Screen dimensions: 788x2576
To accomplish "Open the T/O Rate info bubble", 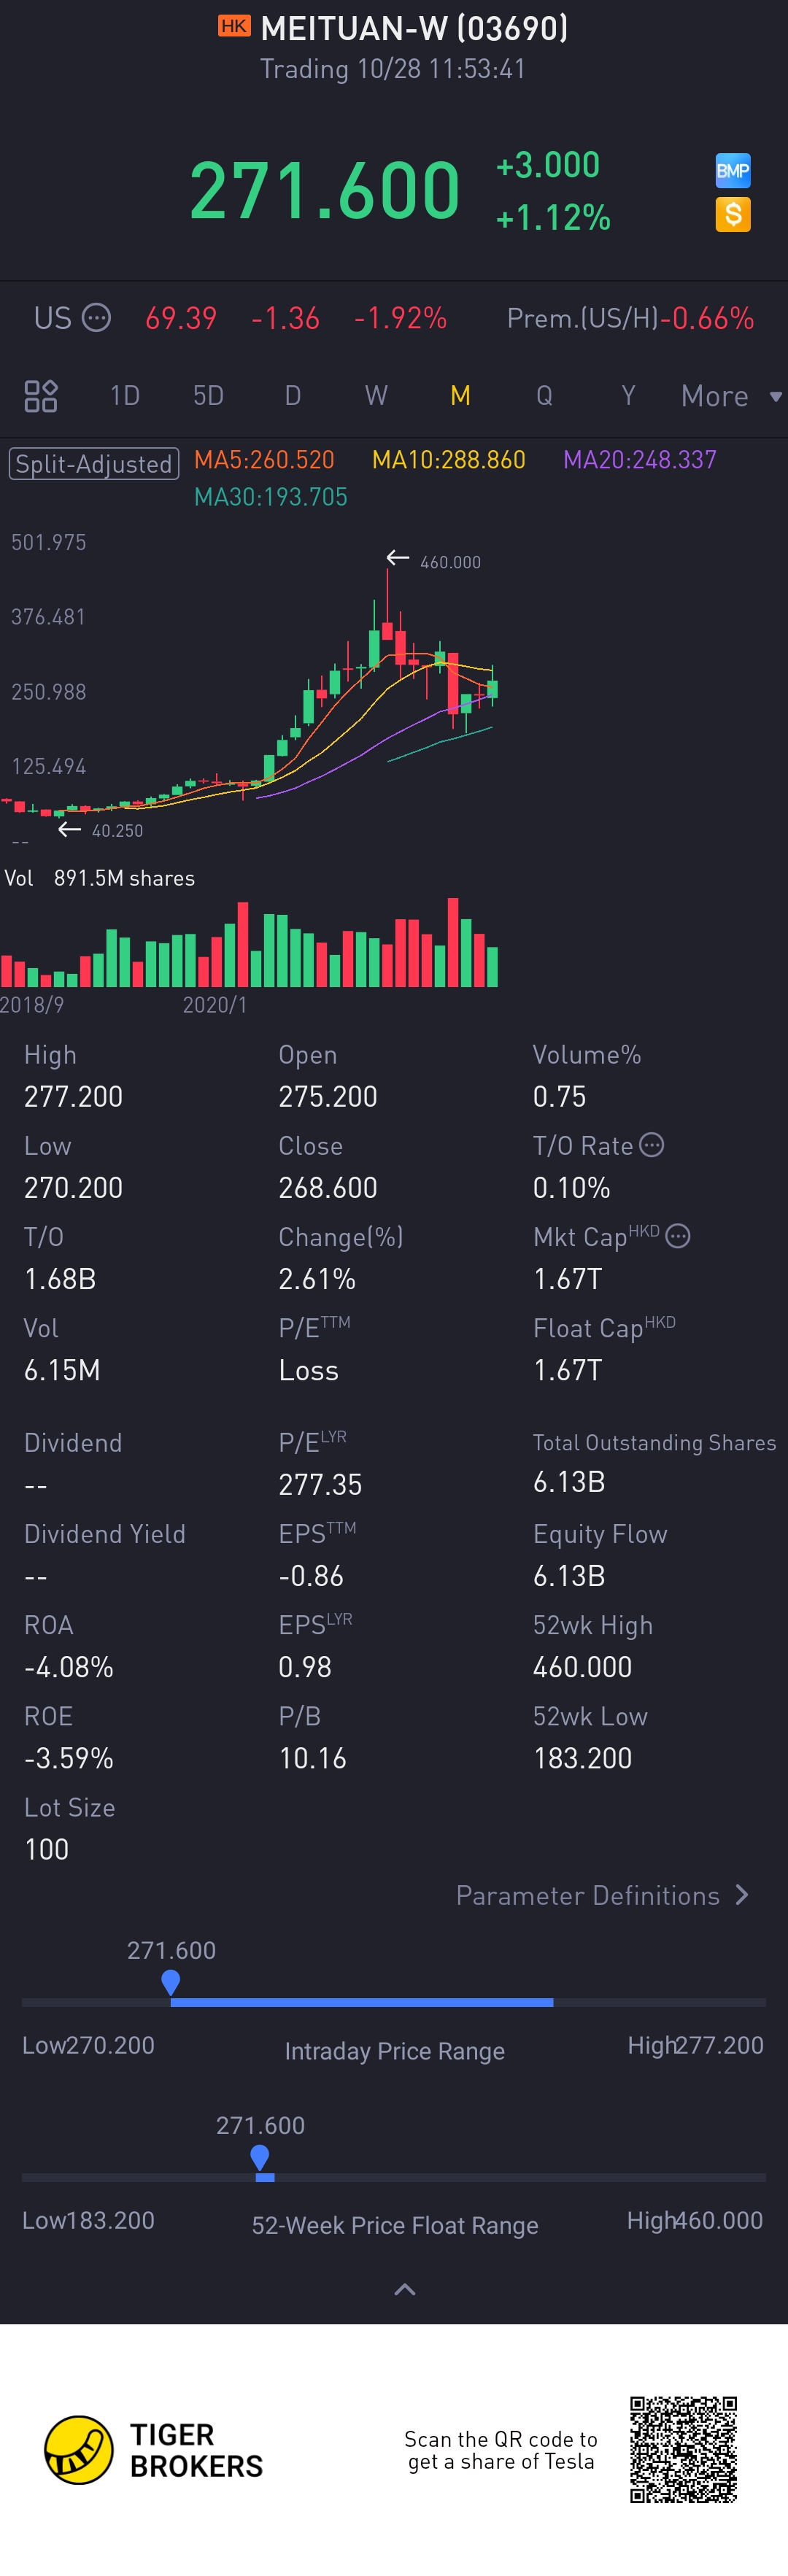I will 651,1145.
